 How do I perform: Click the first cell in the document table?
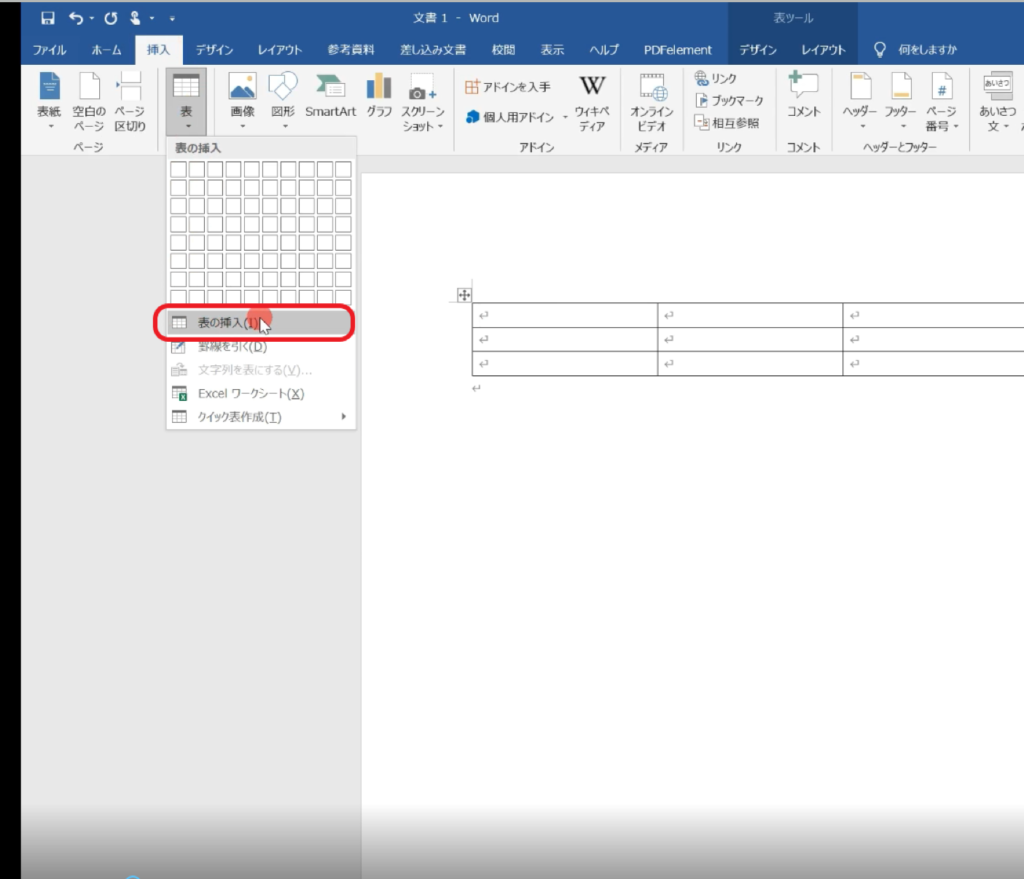tap(564, 315)
